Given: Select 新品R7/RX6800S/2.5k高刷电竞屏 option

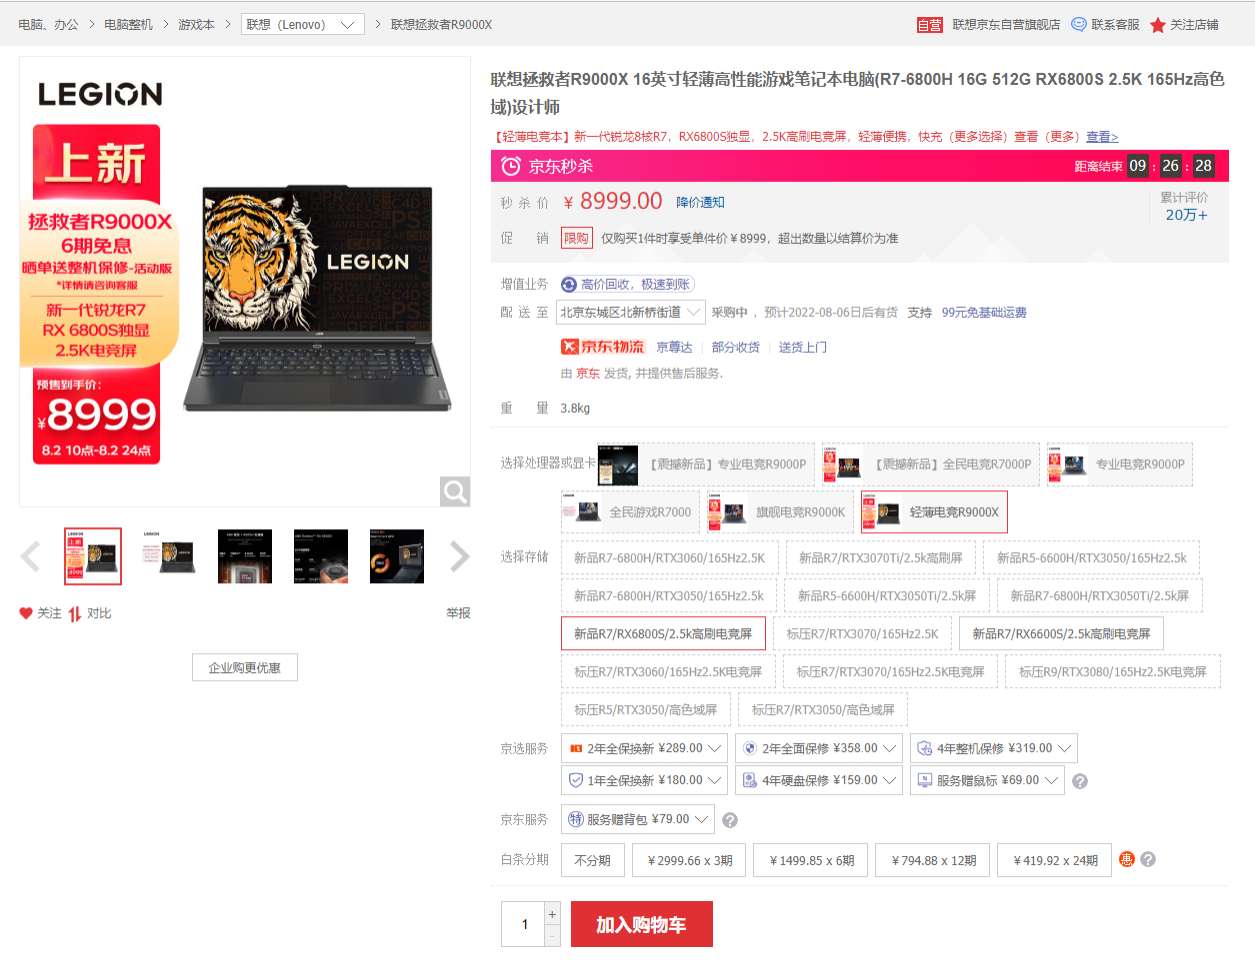Looking at the screenshot, I should [663, 634].
